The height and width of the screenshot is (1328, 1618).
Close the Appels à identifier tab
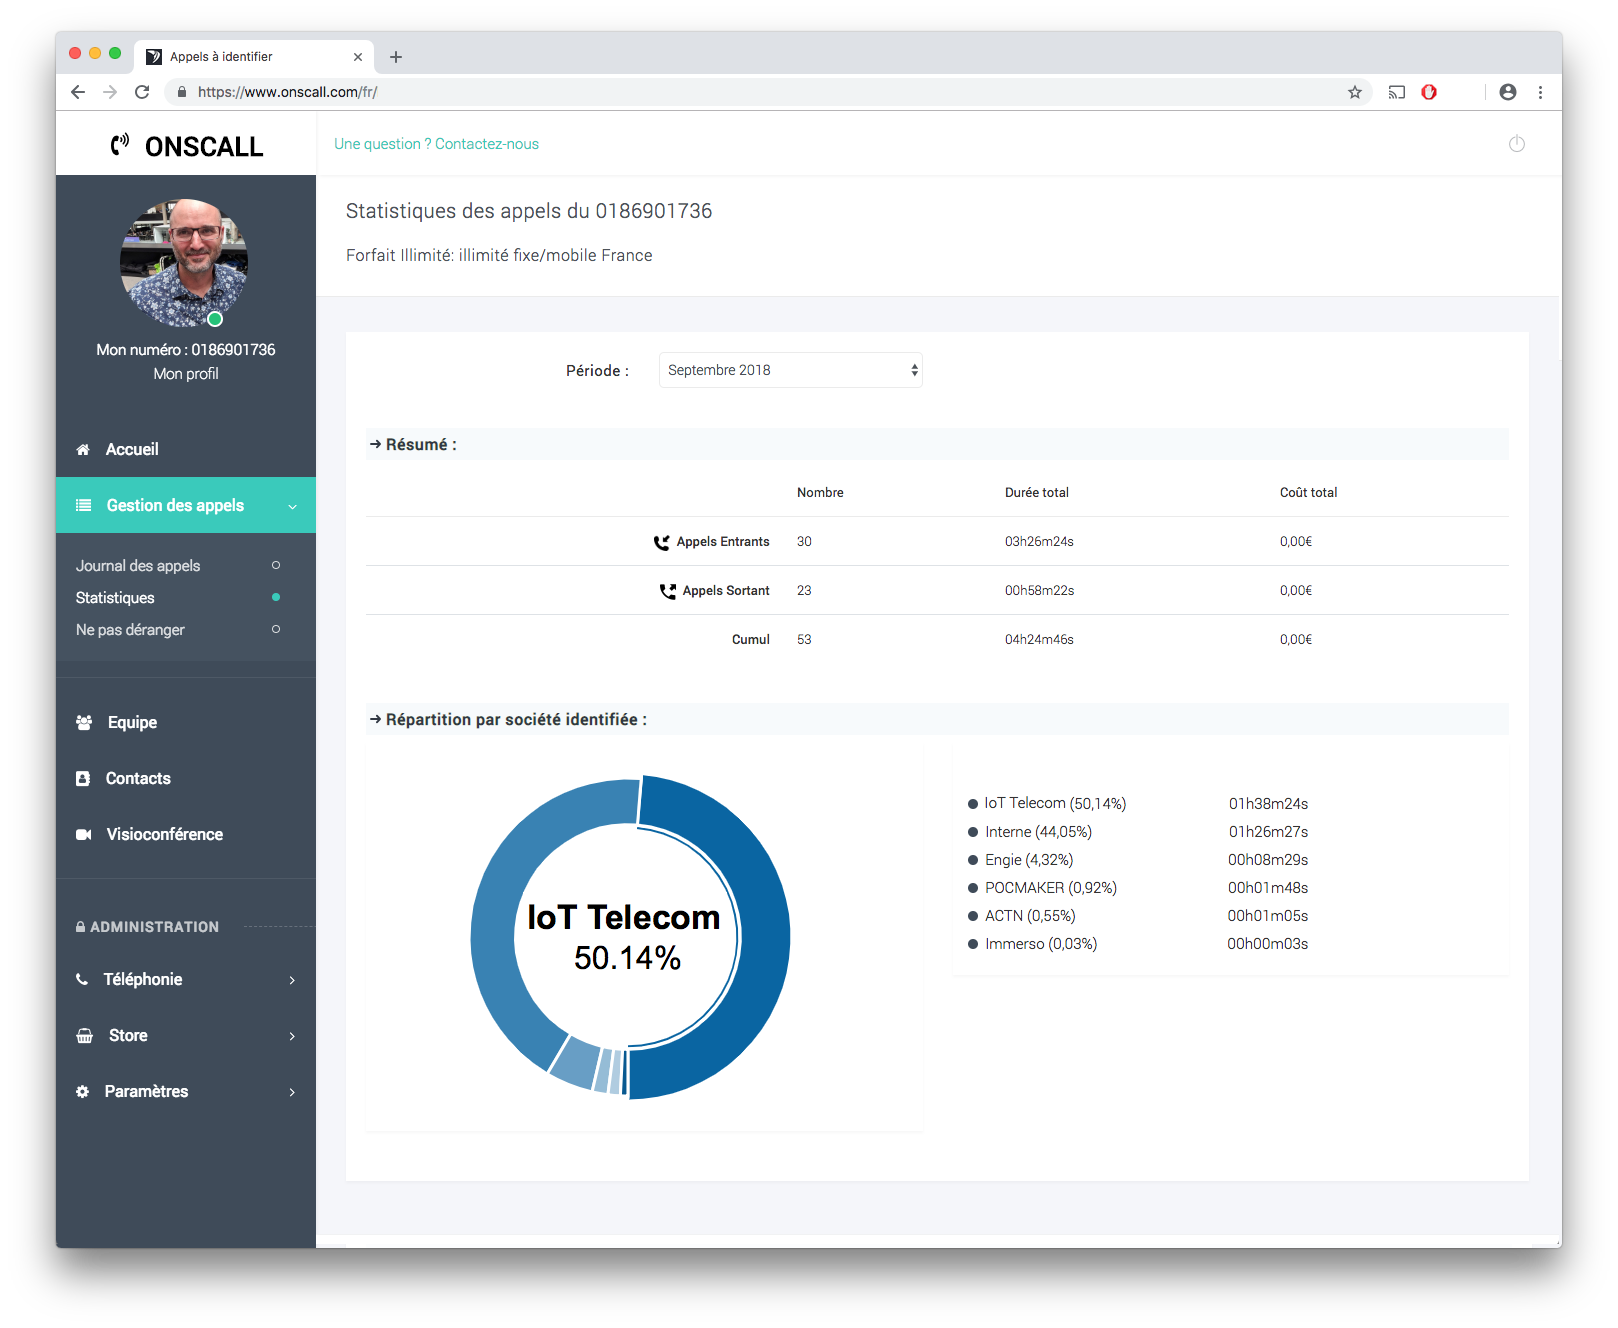pos(358,57)
